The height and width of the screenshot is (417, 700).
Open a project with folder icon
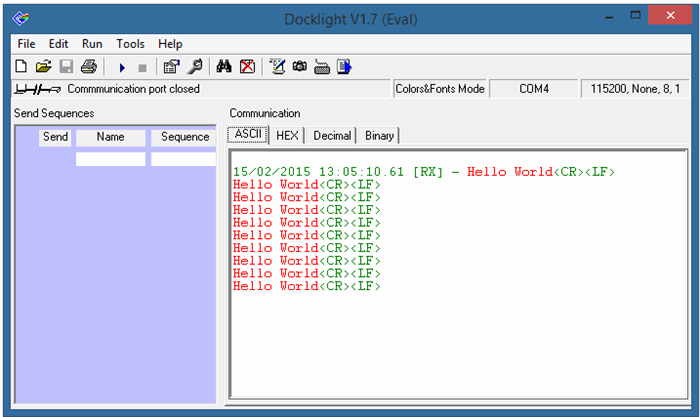coord(43,67)
